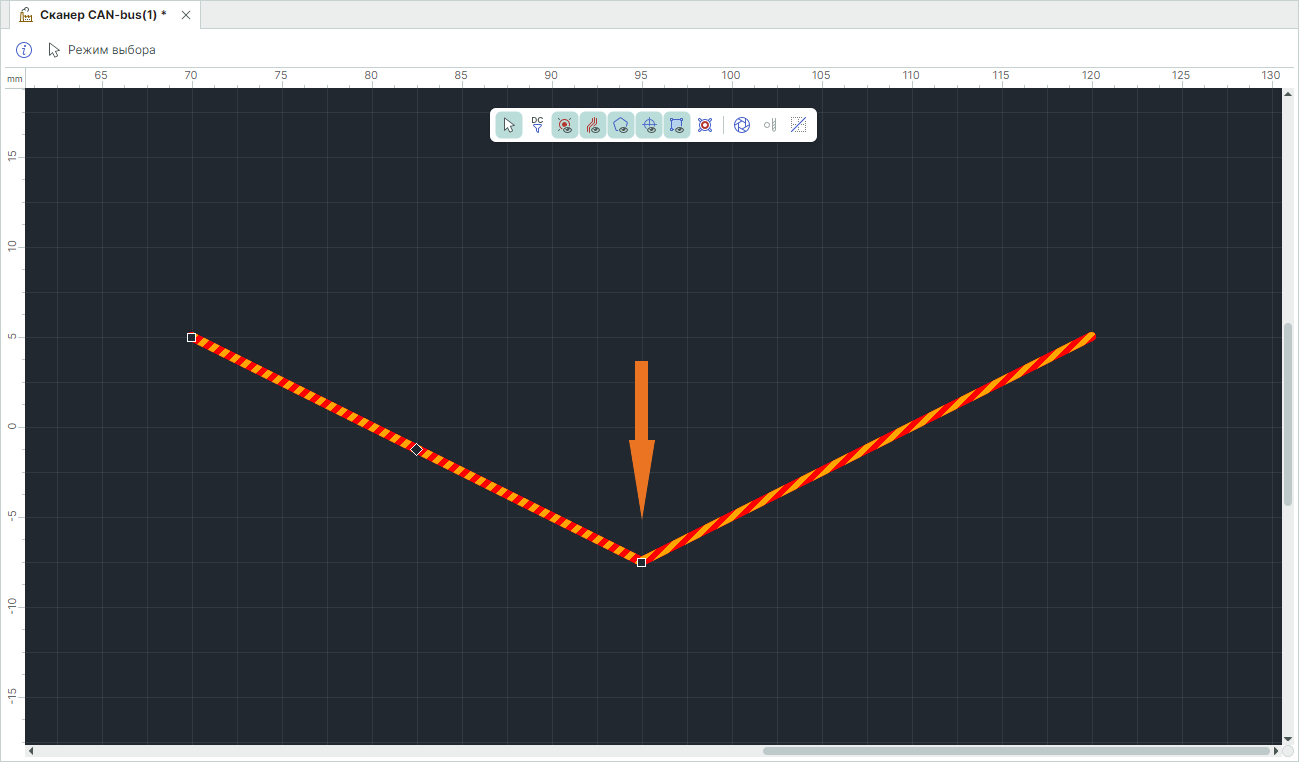Click the dotted square with diagonal line icon
Image resolution: width=1299 pixels, height=762 pixels.
click(x=798, y=125)
